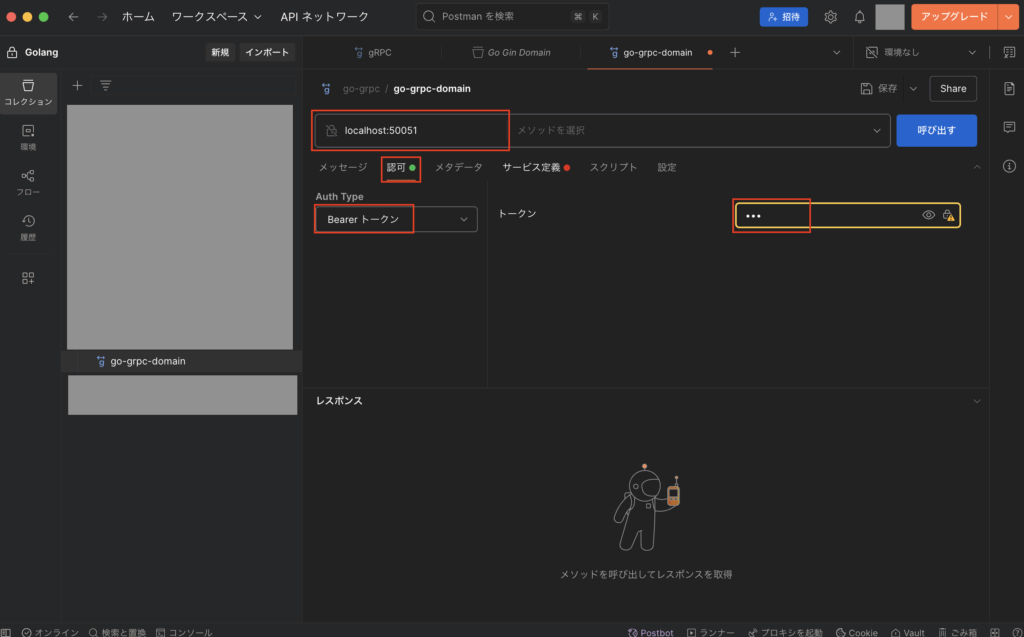Open the メソッドを選択 dropdown
This screenshot has width=1024, height=637.
(x=699, y=131)
